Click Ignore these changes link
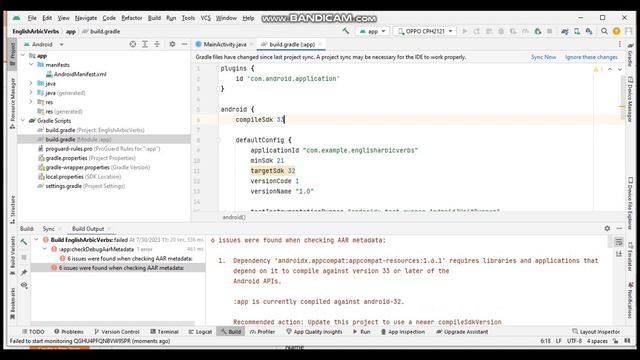This screenshot has width=640, height=360. 591,57
